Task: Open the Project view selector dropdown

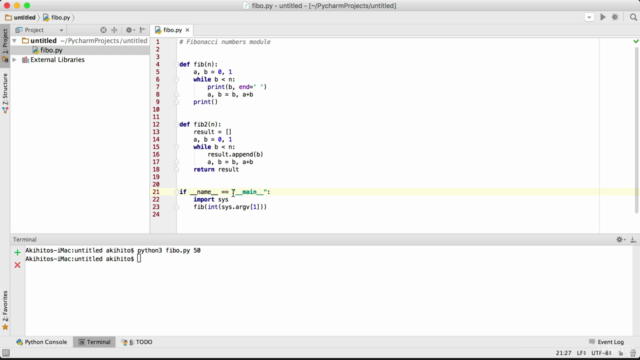Action: (x=61, y=30)
